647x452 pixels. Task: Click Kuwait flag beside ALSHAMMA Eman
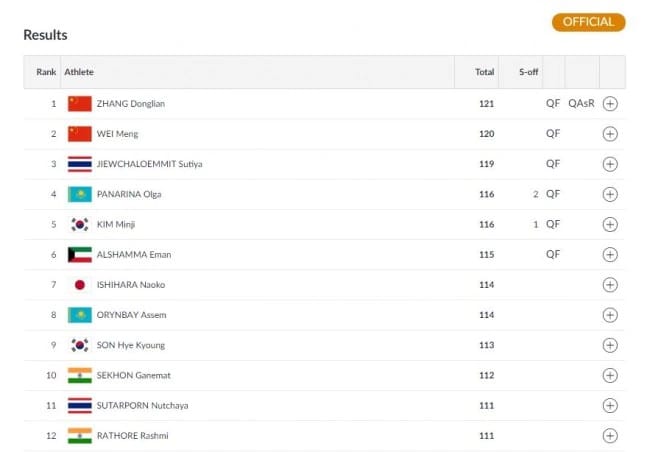[x=80, y=254]
